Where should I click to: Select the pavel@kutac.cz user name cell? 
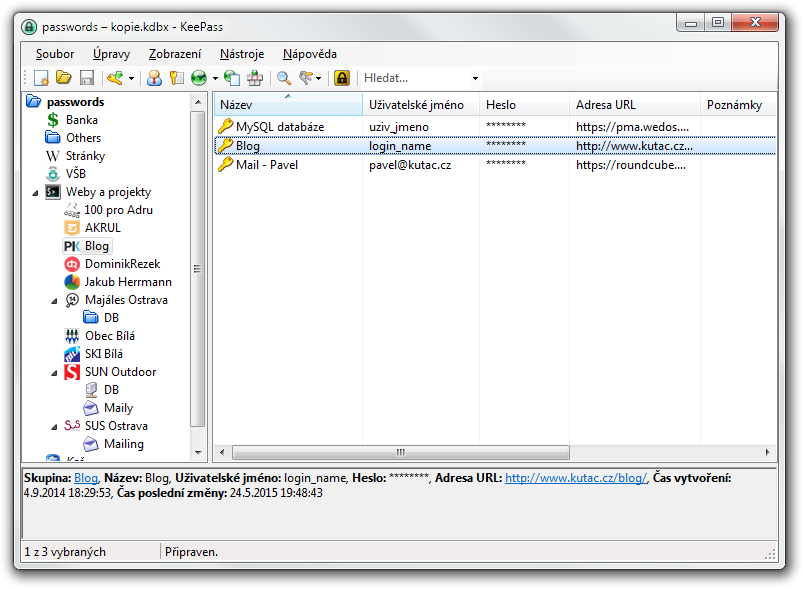pos(410,165)
